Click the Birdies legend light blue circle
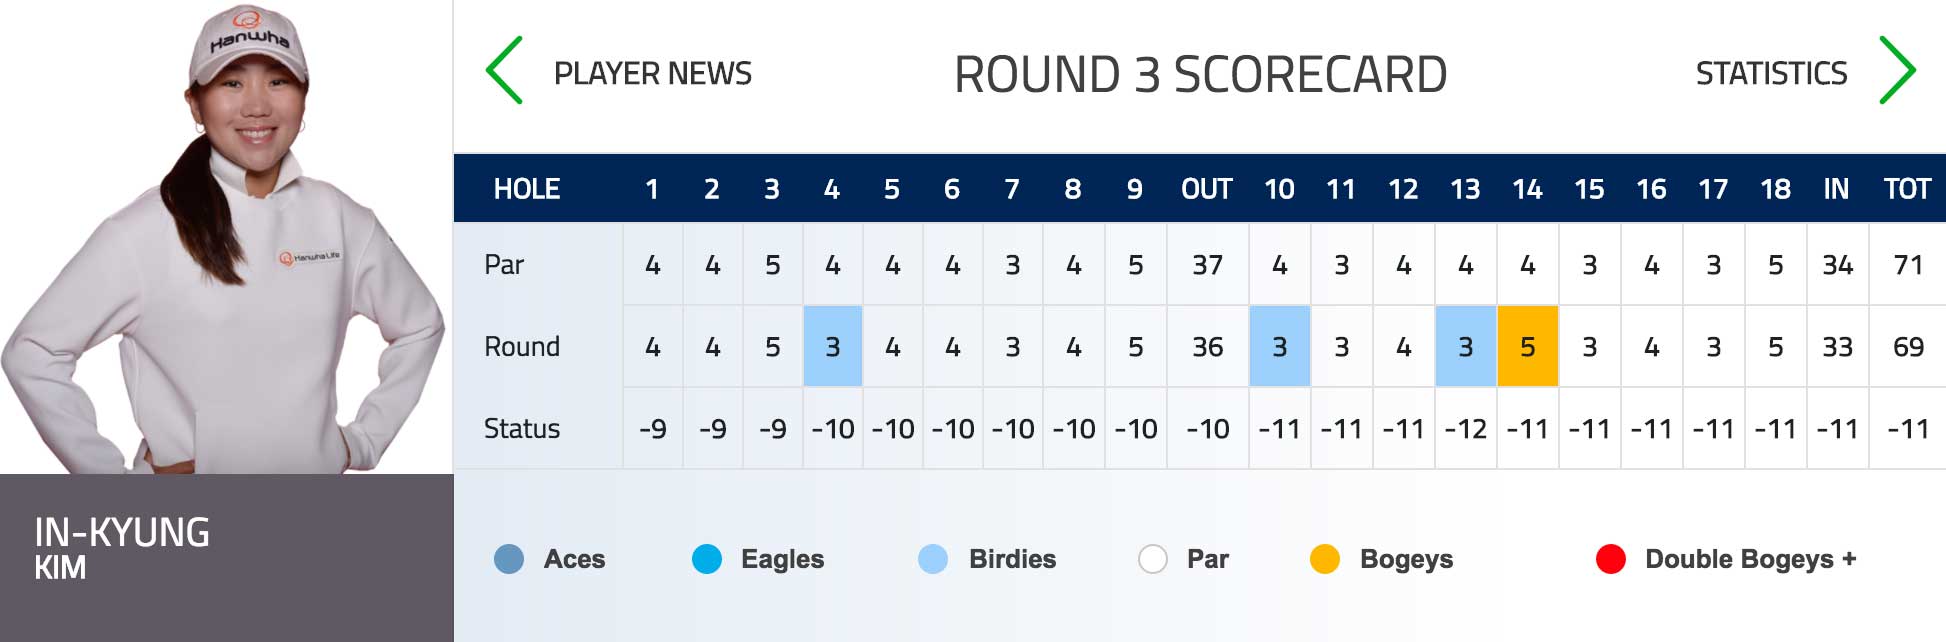The width and height of the screenshot is (1946, 642). [x=933, y=559]
